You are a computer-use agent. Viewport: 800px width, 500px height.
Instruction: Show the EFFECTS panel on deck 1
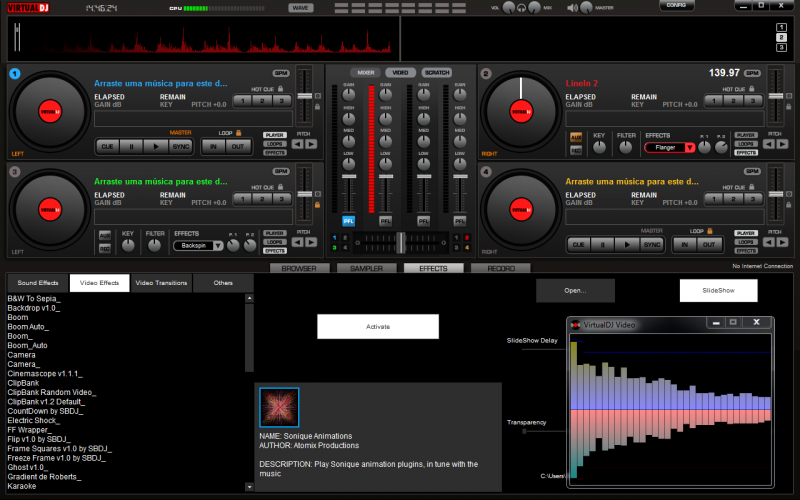[x=275, y=153]
